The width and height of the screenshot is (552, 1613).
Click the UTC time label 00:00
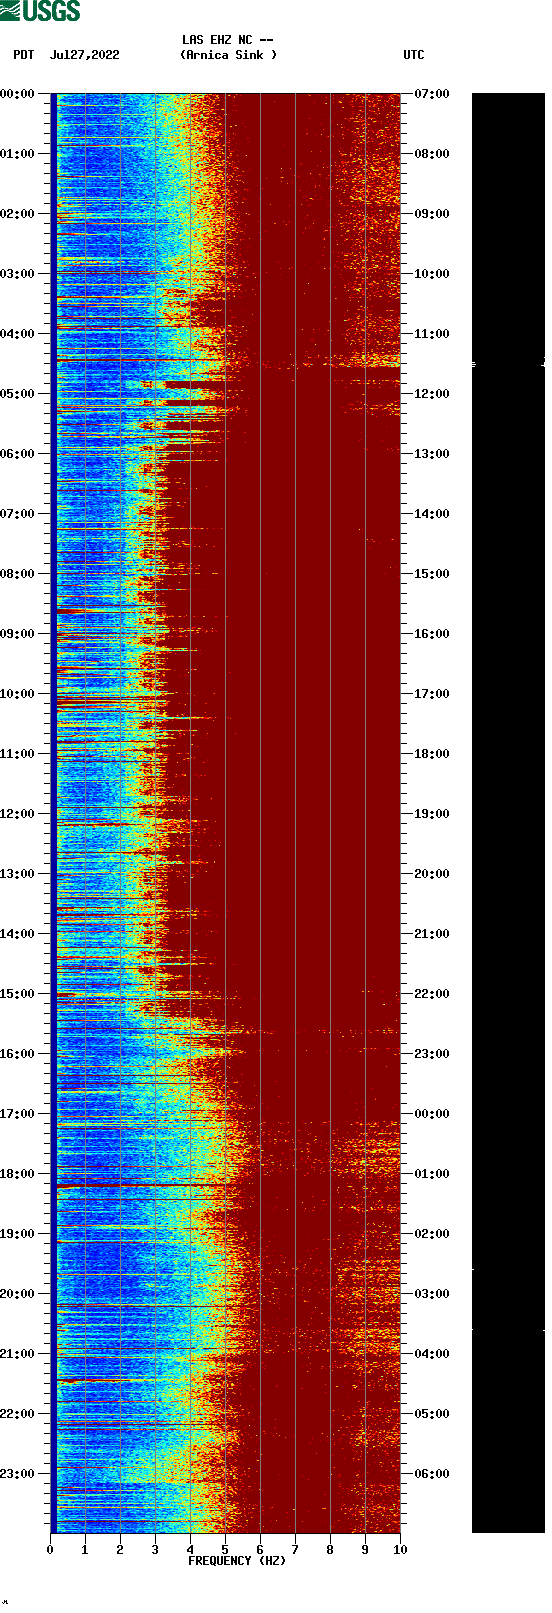(432, 1114)
